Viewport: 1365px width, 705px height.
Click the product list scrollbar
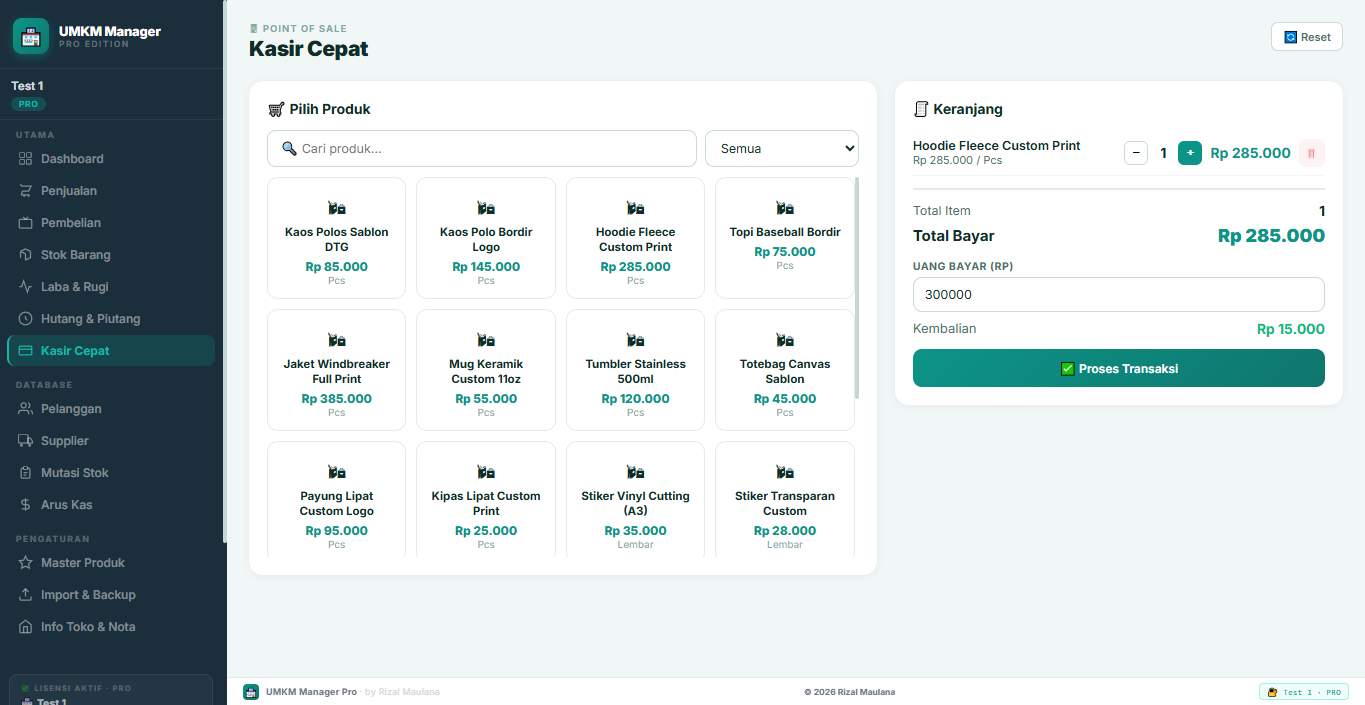pos(856,288)
